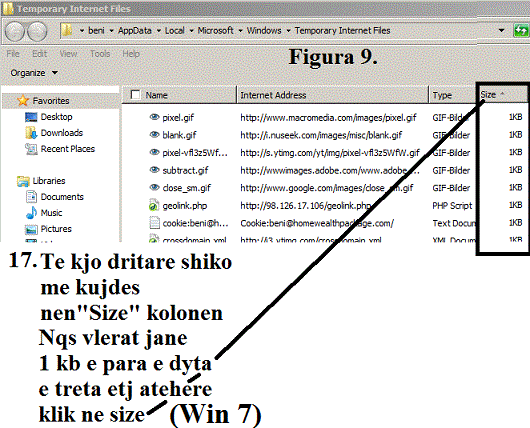Viewport: 530px width, 428px height.
Task: Click the green Refresh icon
Action: coord(521,31)
